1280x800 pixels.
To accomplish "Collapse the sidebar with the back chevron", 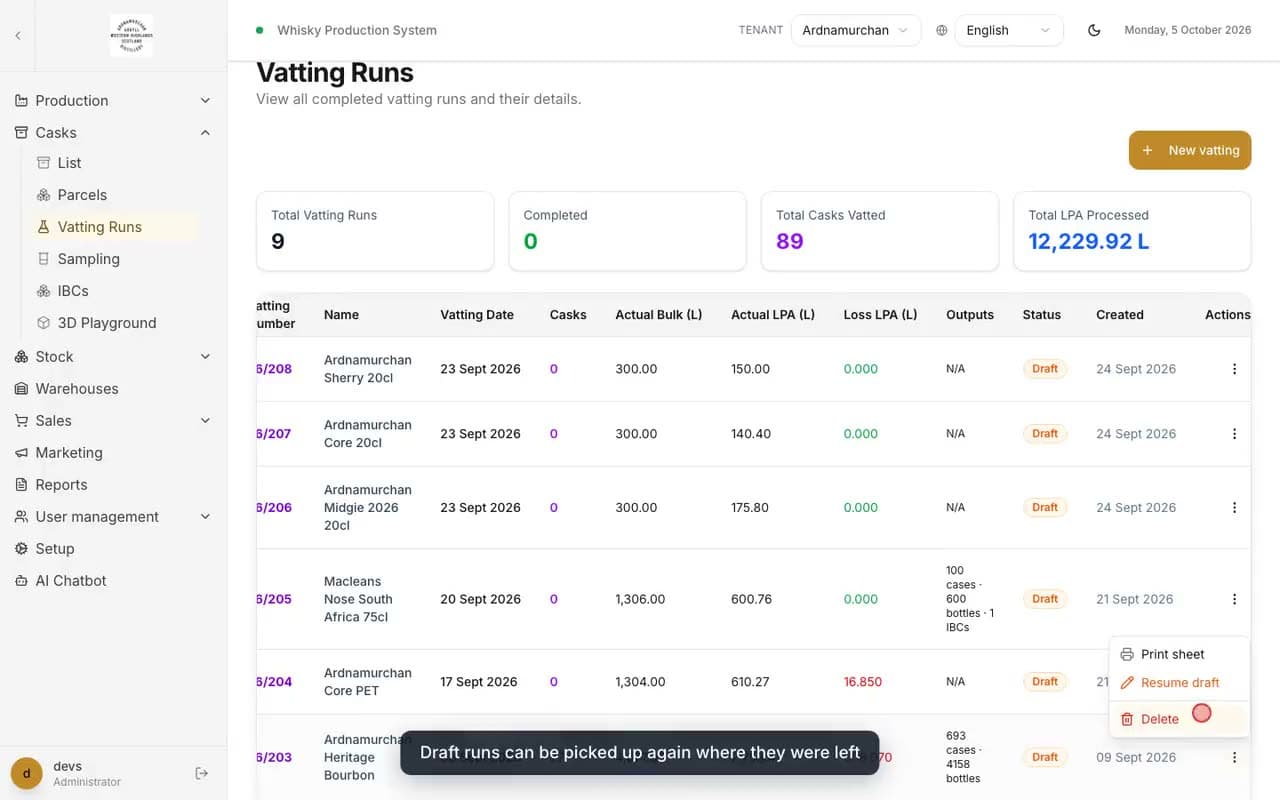I will 17,35.
